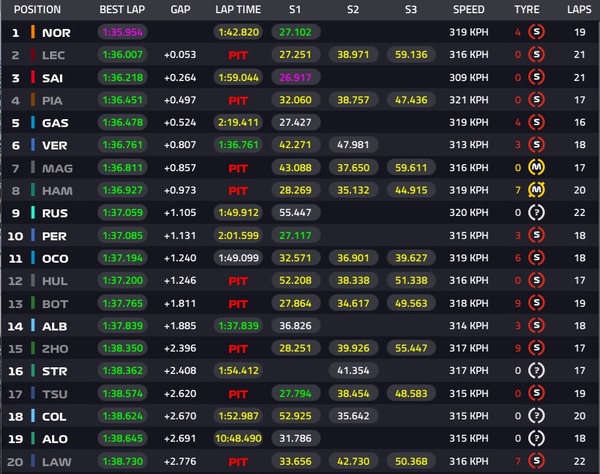This screenshot has width=600, height=474.
Task: Click Alonso's unknown tyre icon
Action: 536,438
